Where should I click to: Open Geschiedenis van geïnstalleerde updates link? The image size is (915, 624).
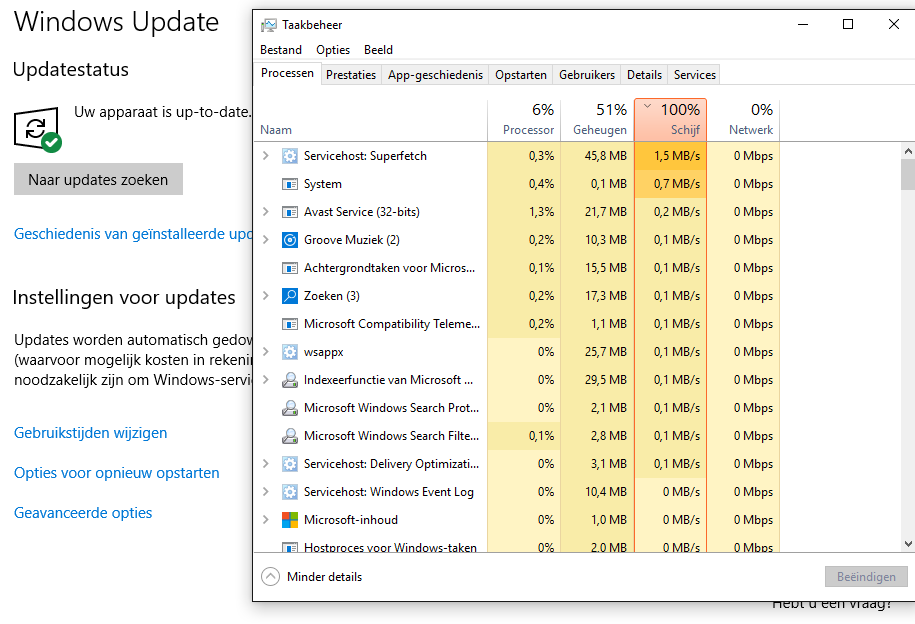[133, 234]
